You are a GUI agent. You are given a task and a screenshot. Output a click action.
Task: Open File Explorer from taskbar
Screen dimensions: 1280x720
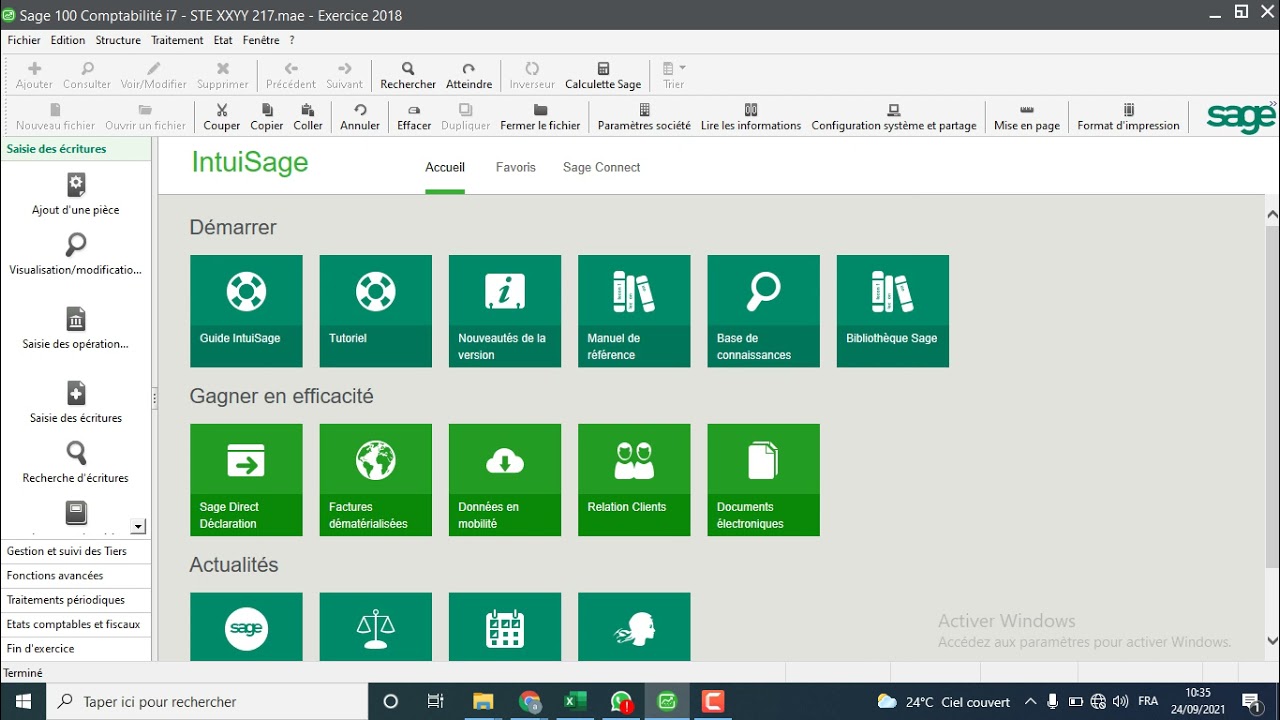pos(483,702)
